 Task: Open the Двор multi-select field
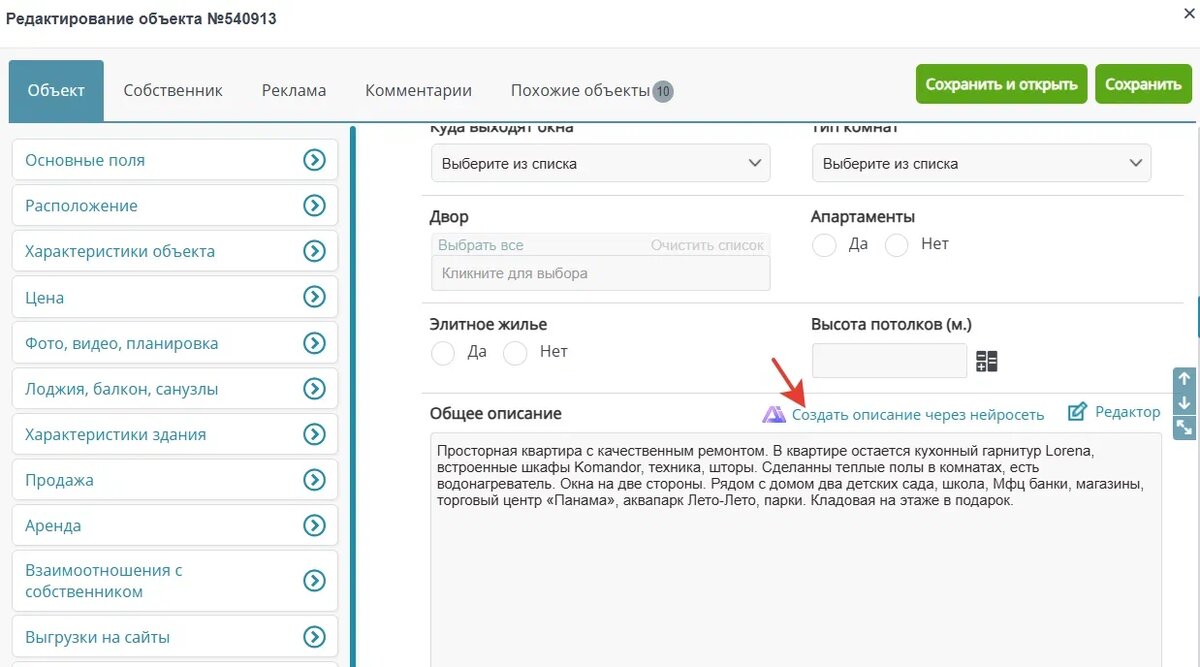[600, 273]
